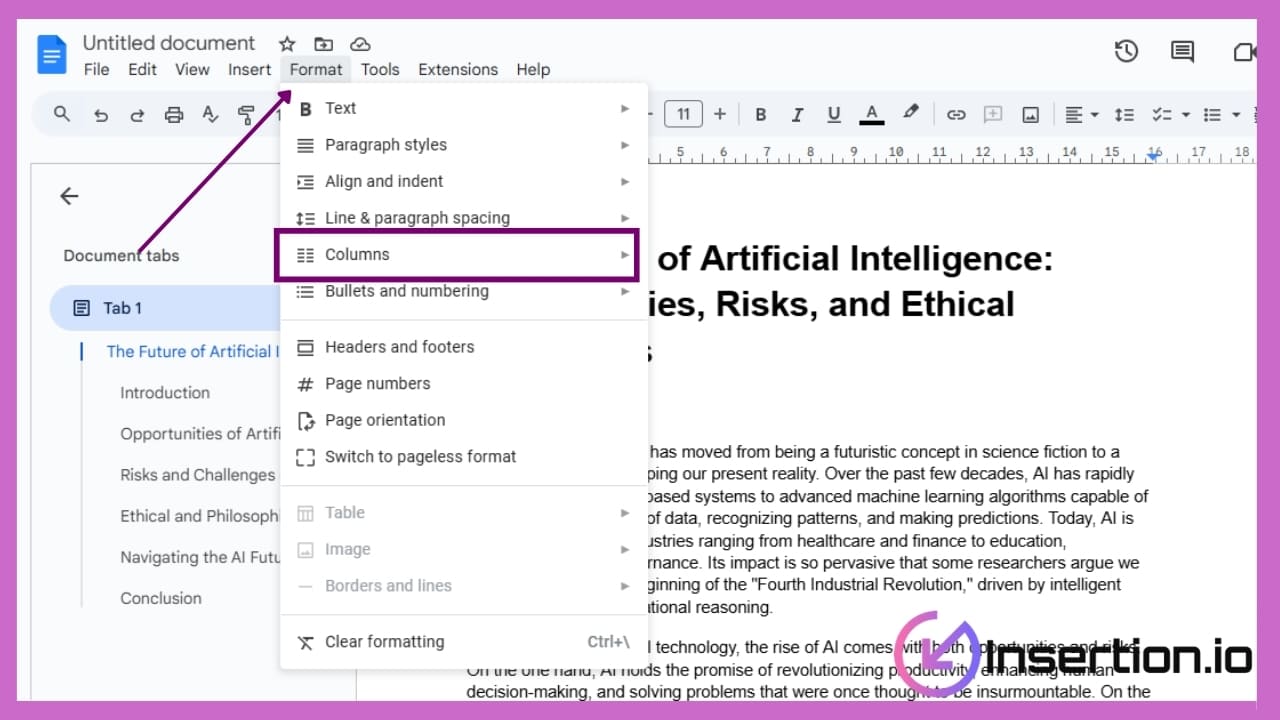Star the Untitled document
The image size is (1280, 720).
pos(287,44)
